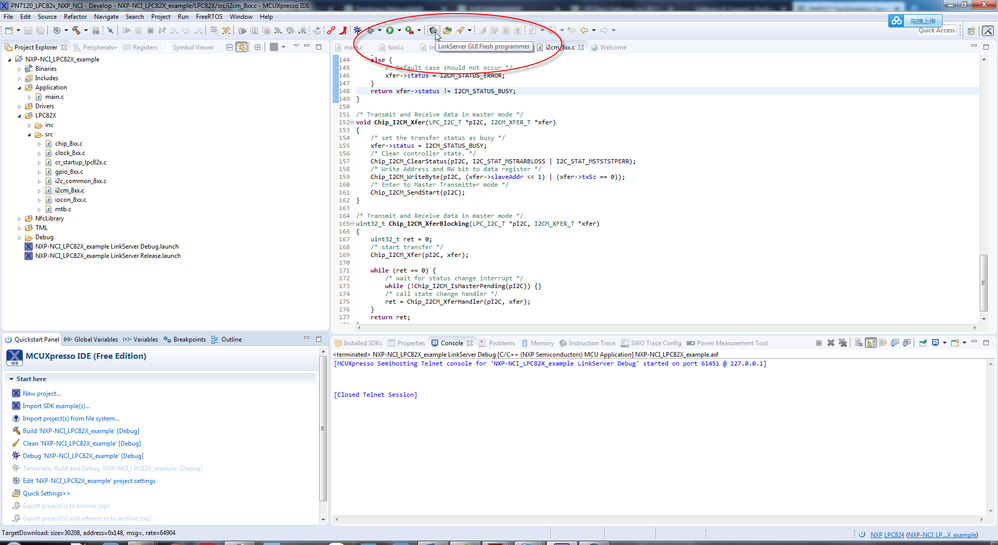The width and height of the screenshot is (998, 545).
Task: Click the New project... link
Action: [42, 393]
